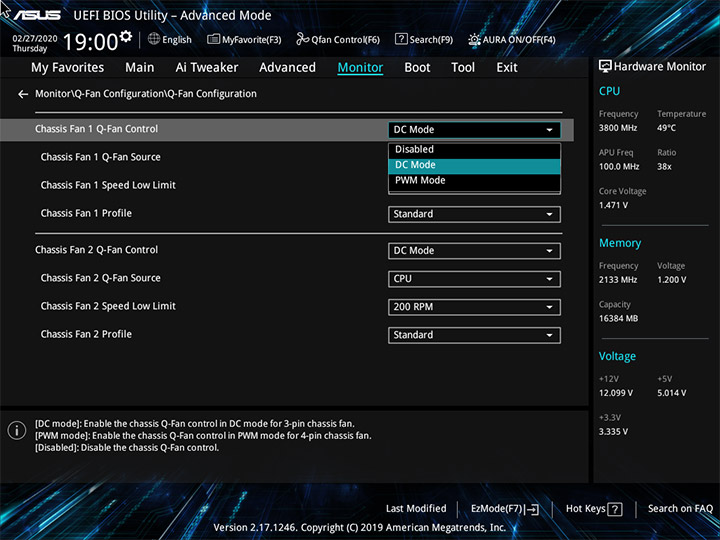The width and height of the screenshot is (720, 540).
Task: Select Chassis Fan 2 Q-Fan Control label
Action: pyautogui.click(x=96, y=250)
